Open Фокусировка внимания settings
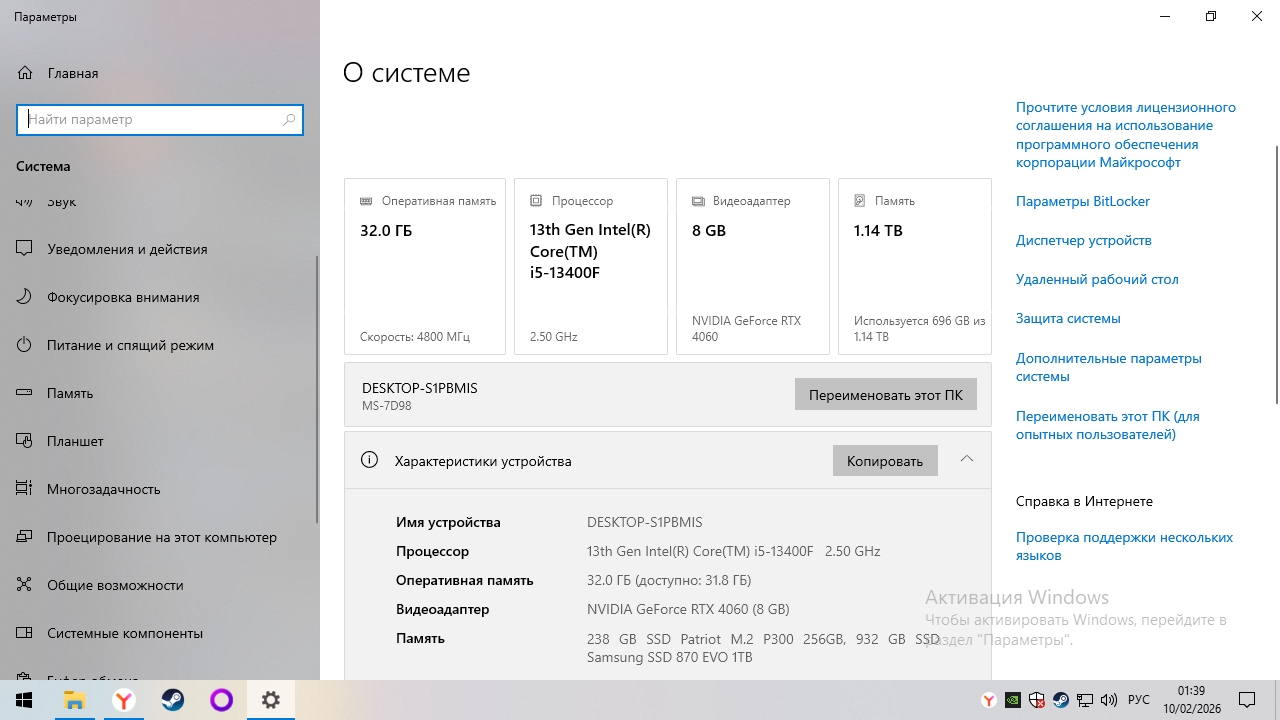 tap(160, 297)
